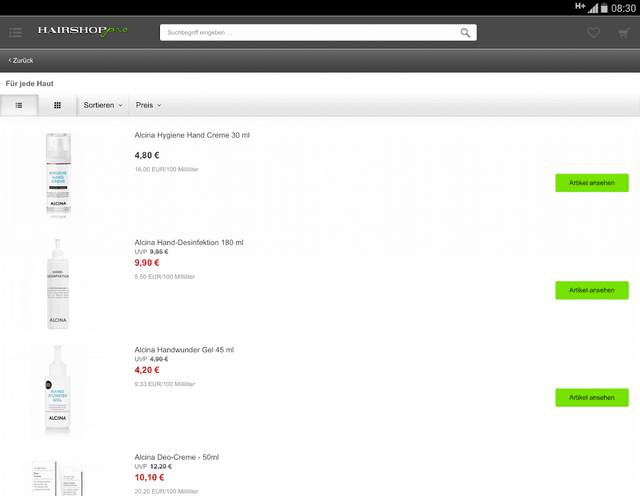
Task: Click the Für jede Haut heading
Action: pyautogui.click(x=29, y=84)
